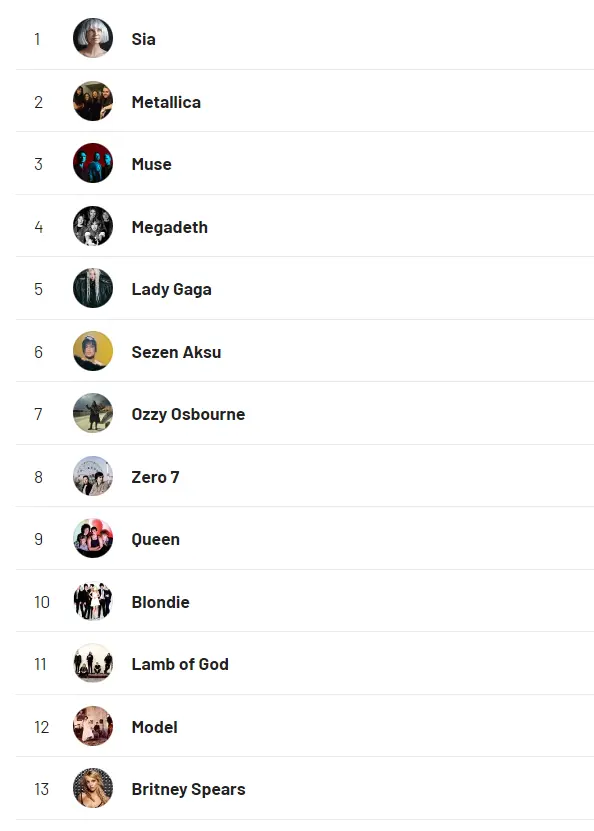
Task: Click the Megadeth artist name
Action: click(x=170, y=227)
